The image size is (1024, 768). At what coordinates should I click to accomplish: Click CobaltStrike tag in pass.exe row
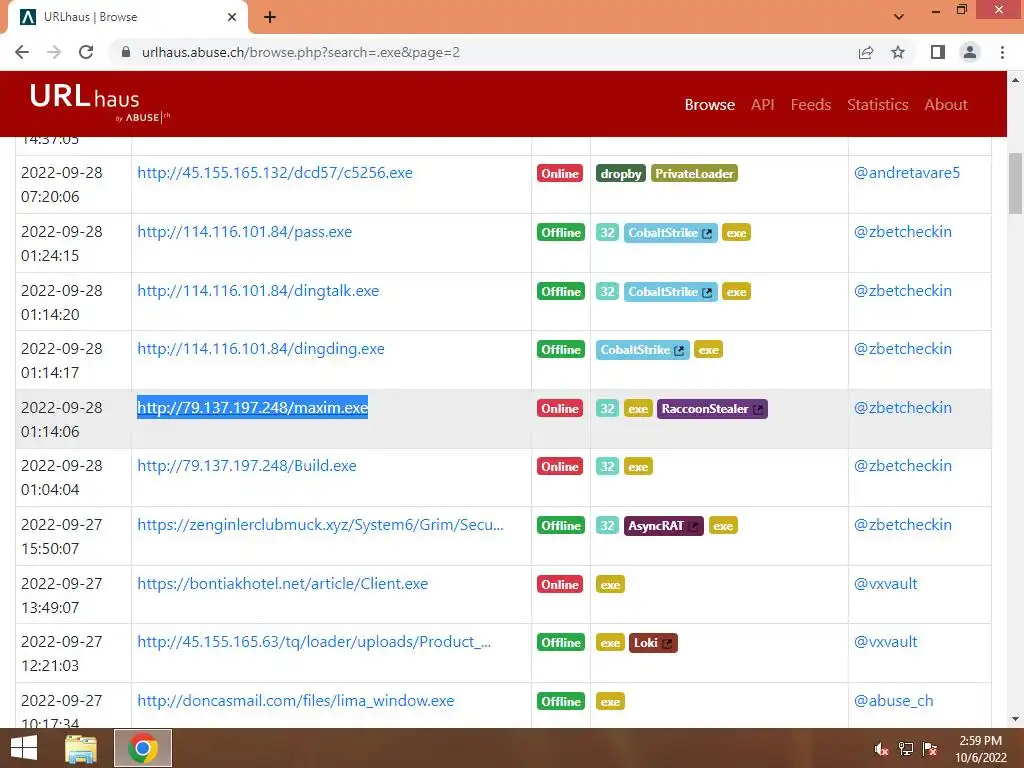coord(670,232)
